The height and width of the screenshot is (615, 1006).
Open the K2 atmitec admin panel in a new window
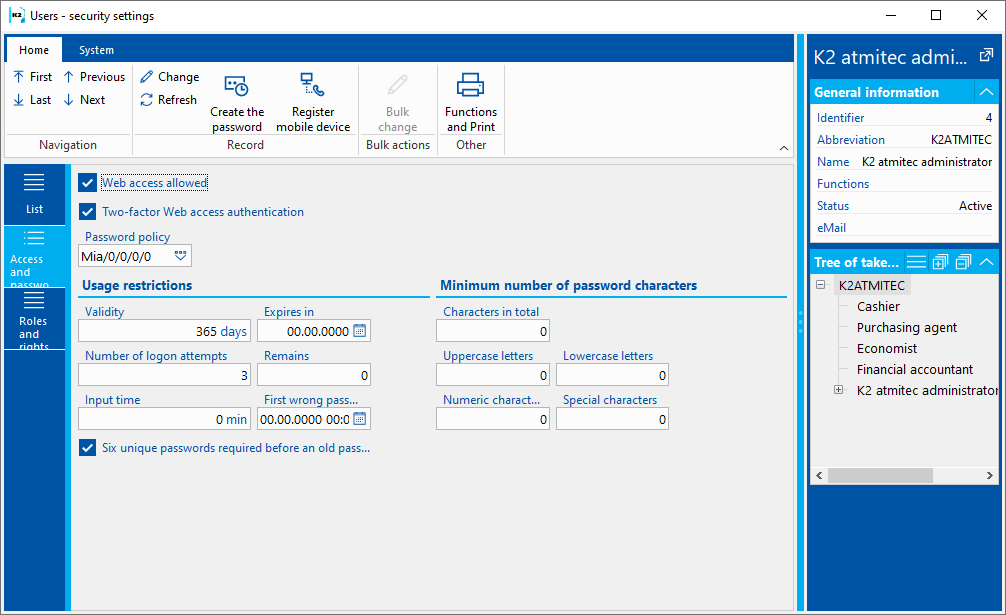(986, 56)
